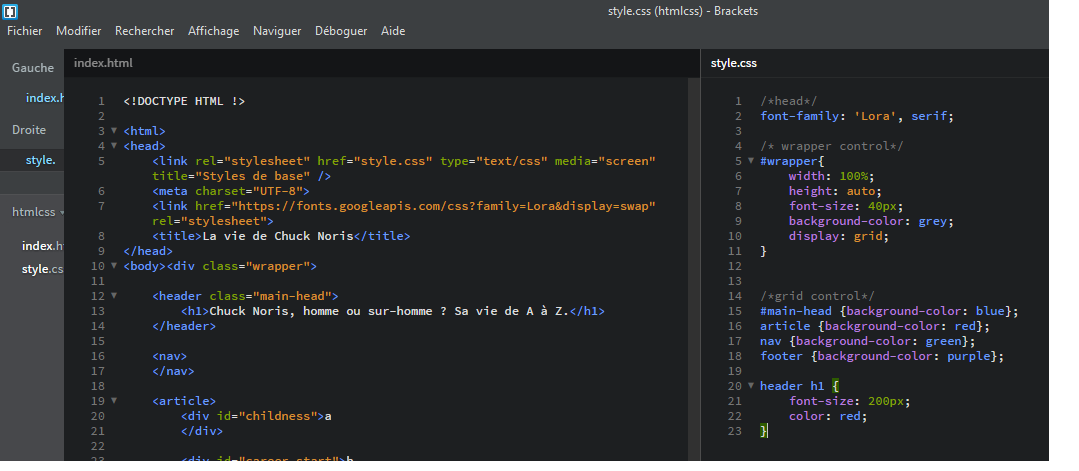Click the nav green background rule
The image size is (1079, 471).
pos(868,341)
